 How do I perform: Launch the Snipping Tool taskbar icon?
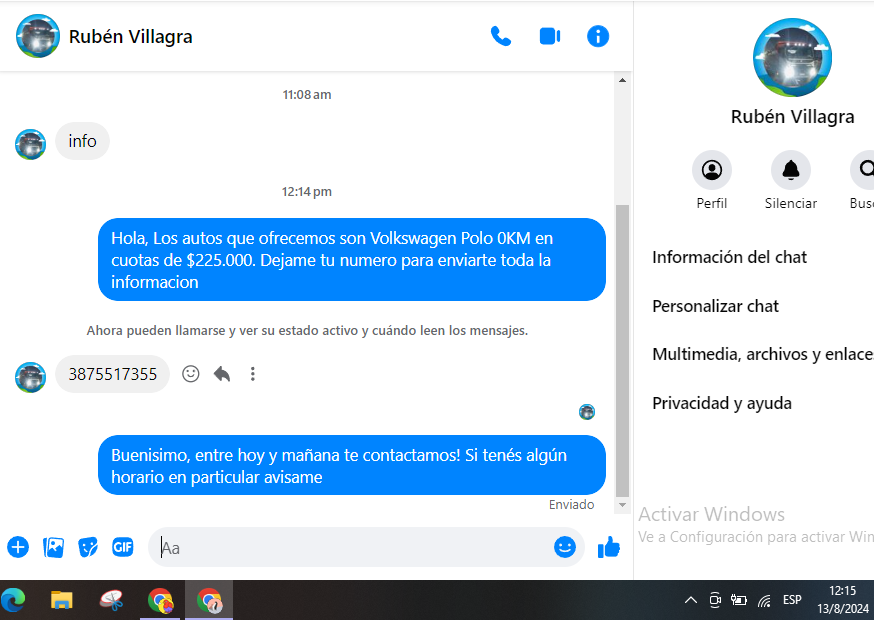(x=111, y=600)
